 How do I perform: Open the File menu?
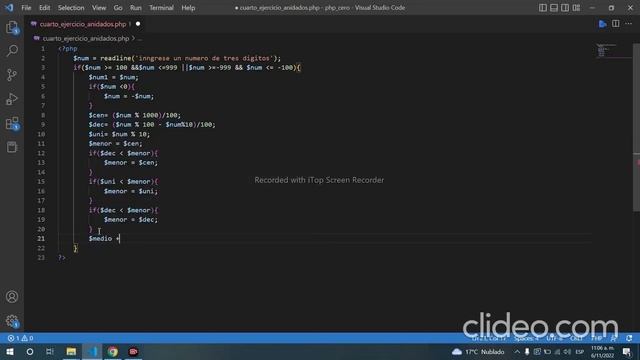[26, 8]
